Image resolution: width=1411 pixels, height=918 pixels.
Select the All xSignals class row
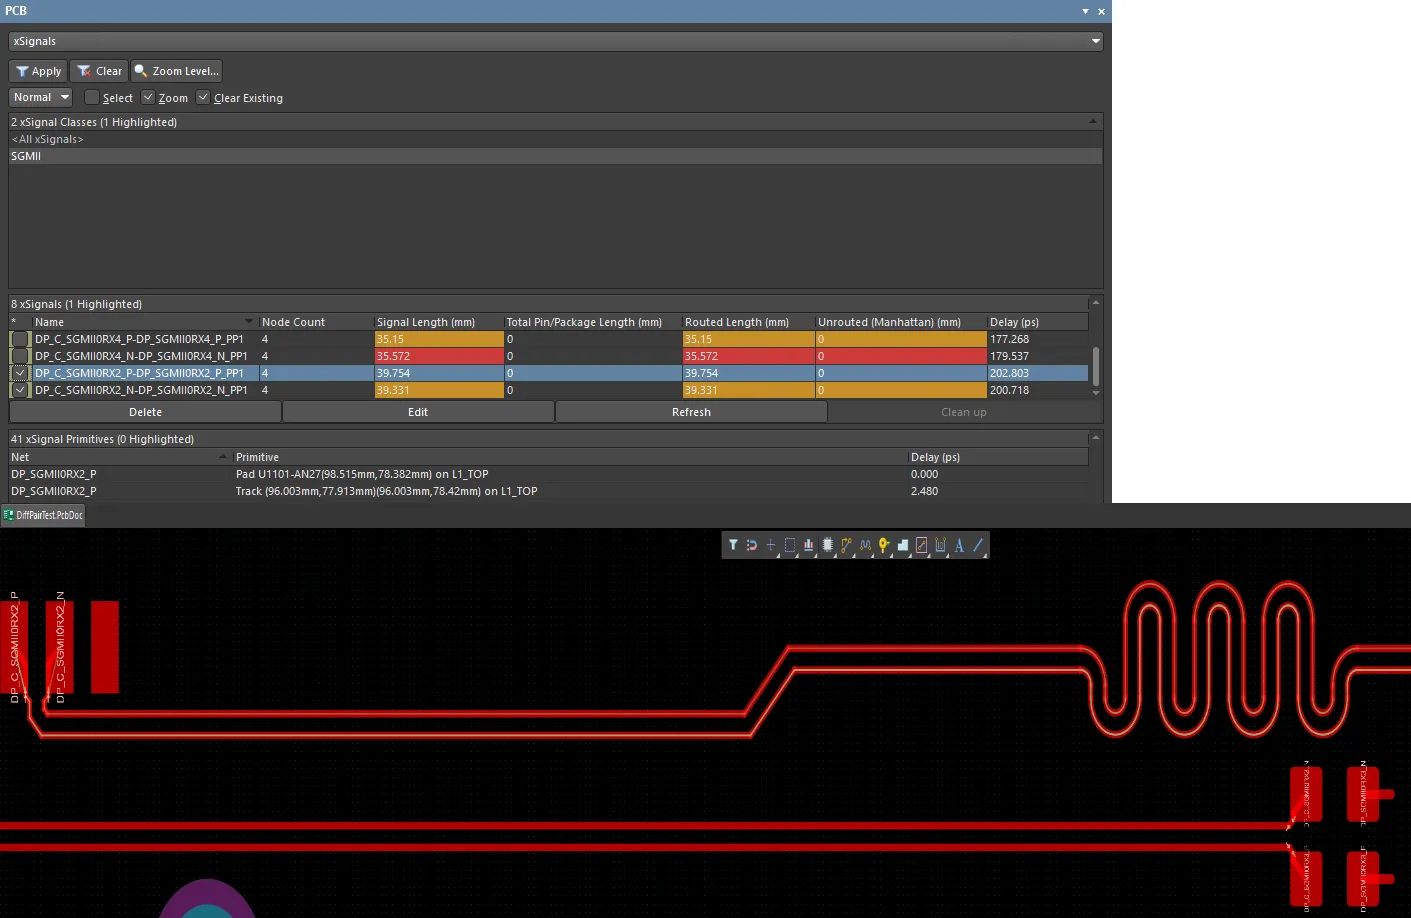pos(555,139)
